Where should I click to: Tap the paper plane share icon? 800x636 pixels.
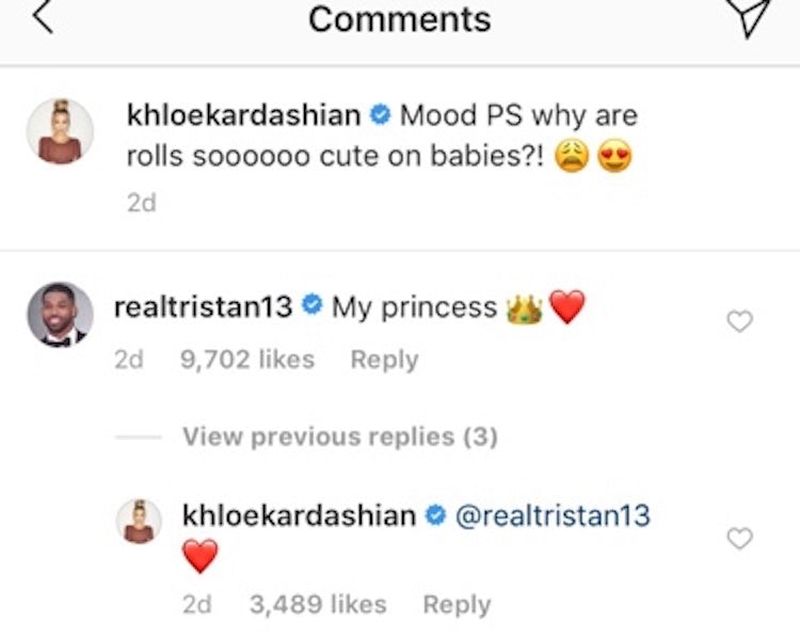point(757,20)
